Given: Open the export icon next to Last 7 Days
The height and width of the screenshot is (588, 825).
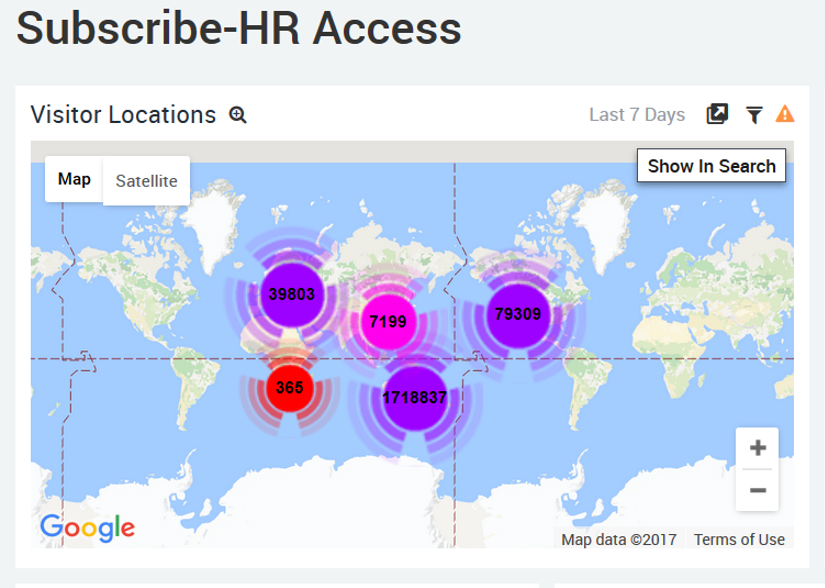Looking at the screenshot, I should tap(717, 114).
